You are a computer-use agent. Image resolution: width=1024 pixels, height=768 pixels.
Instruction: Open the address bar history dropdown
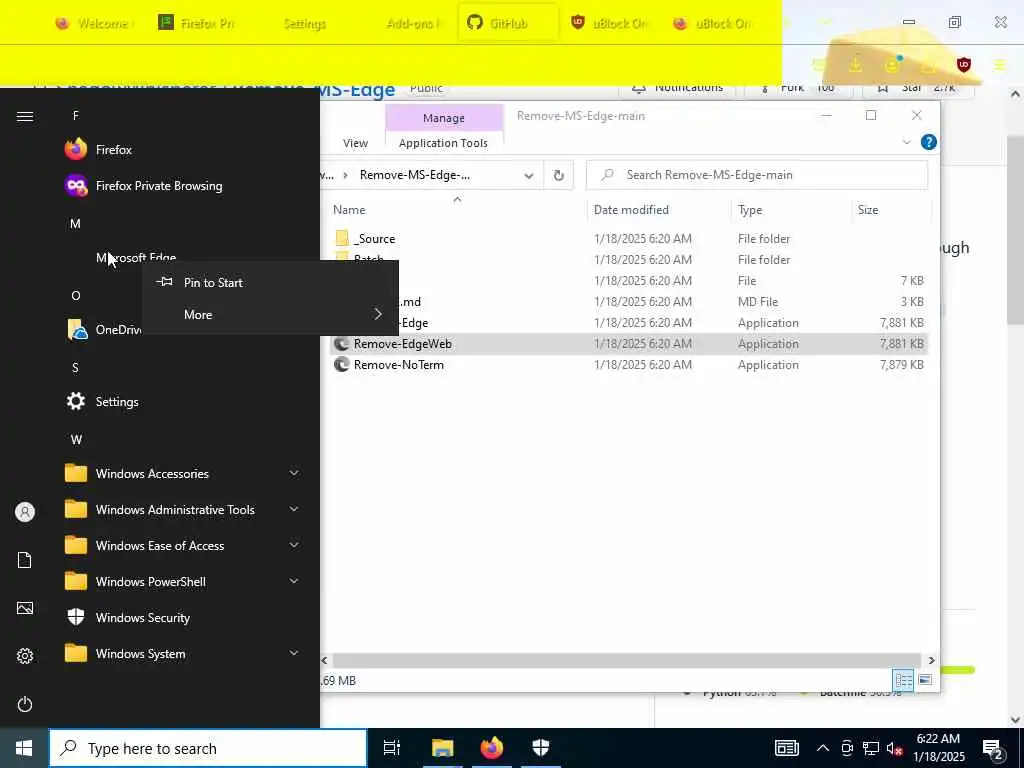point(529,175)
